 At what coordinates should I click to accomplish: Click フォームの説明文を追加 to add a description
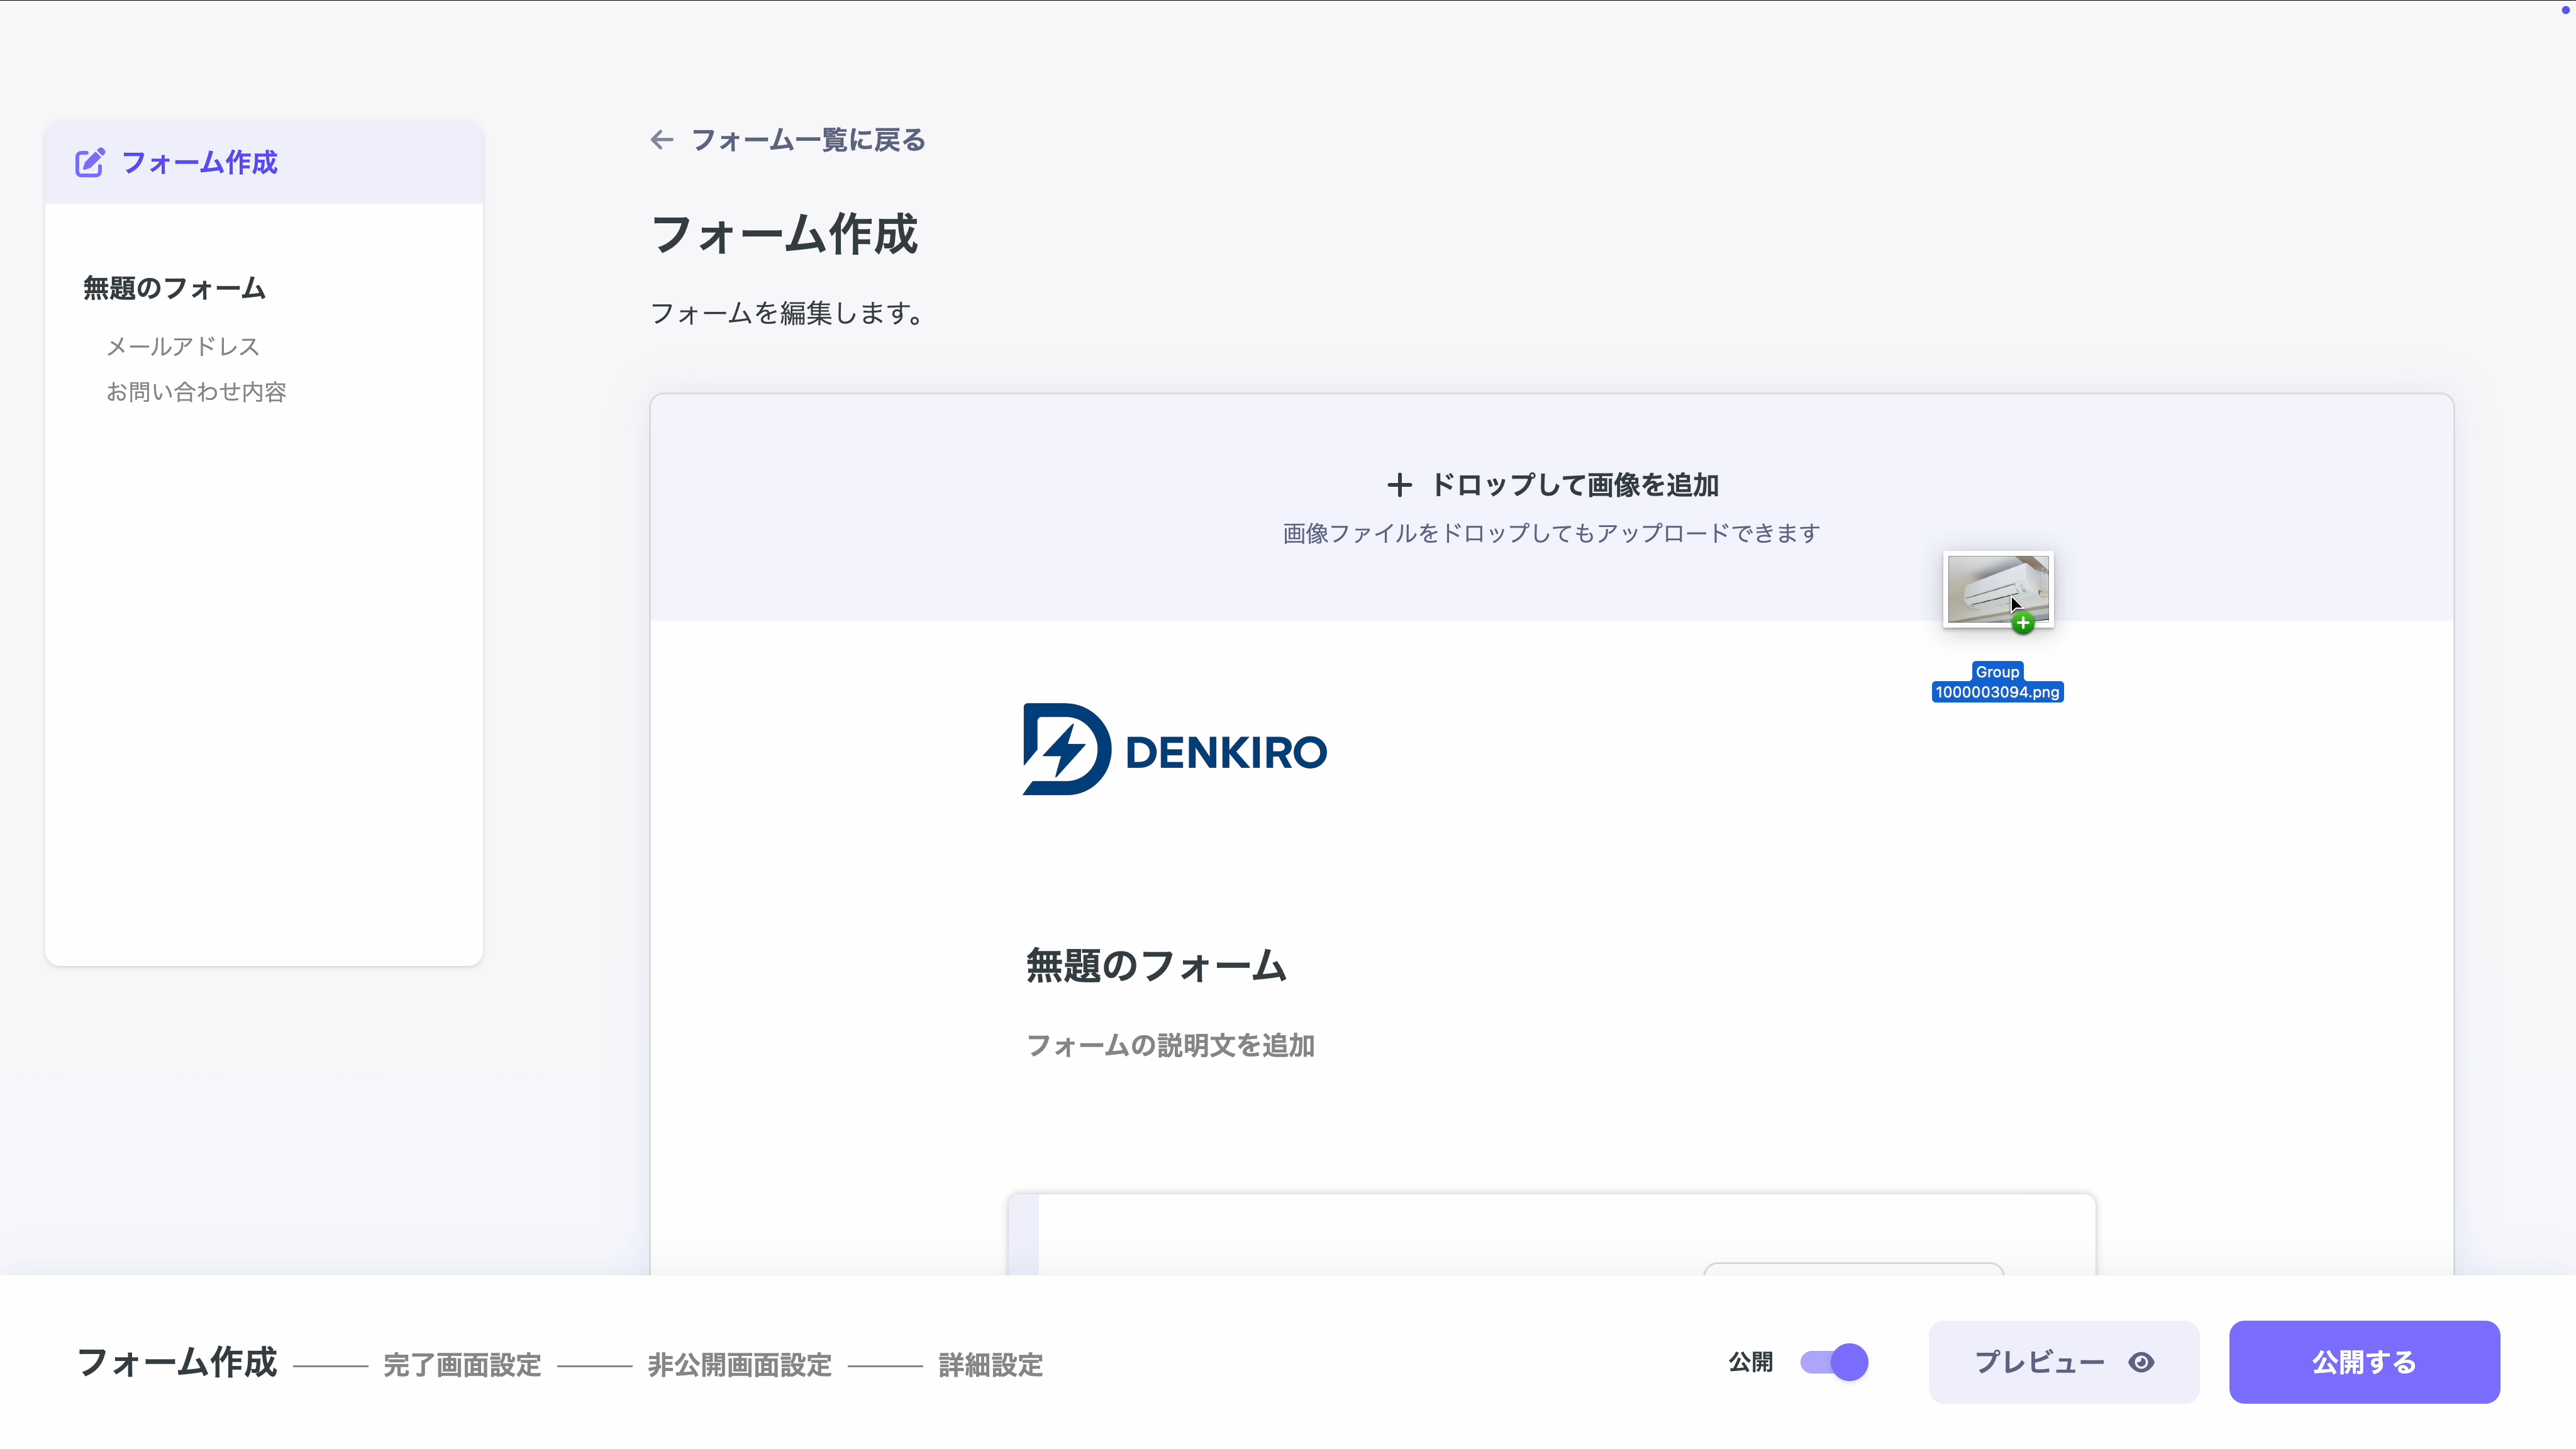(x=1170, y=1045)
